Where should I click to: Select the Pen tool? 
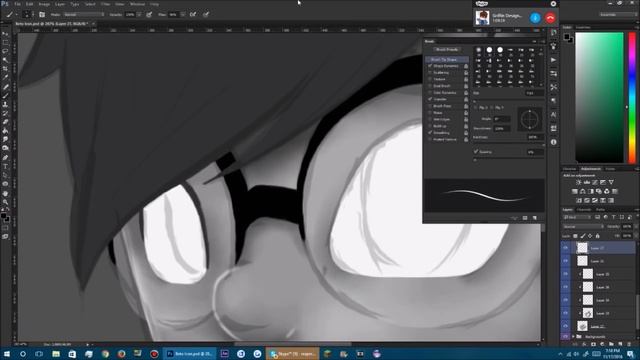coord(5,157)
